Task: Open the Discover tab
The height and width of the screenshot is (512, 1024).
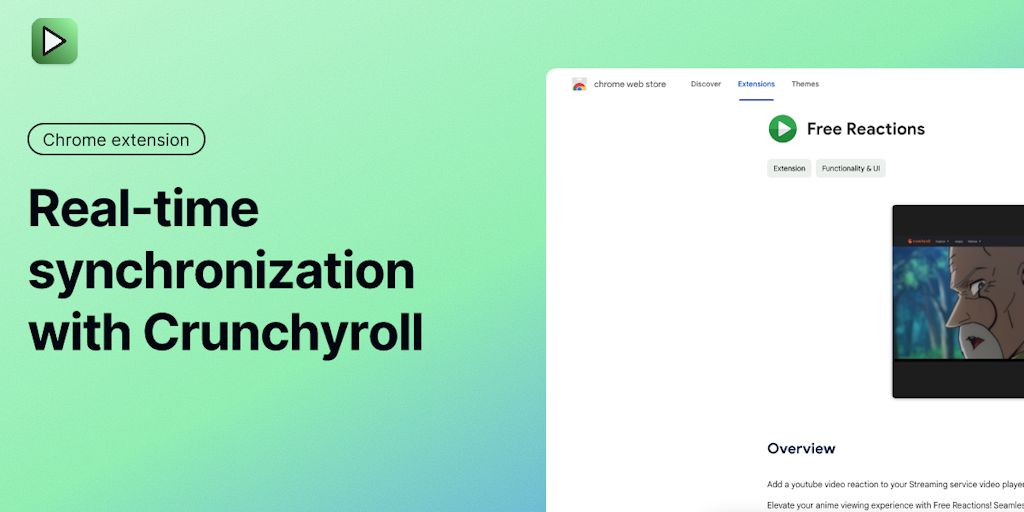Action: 706,84
